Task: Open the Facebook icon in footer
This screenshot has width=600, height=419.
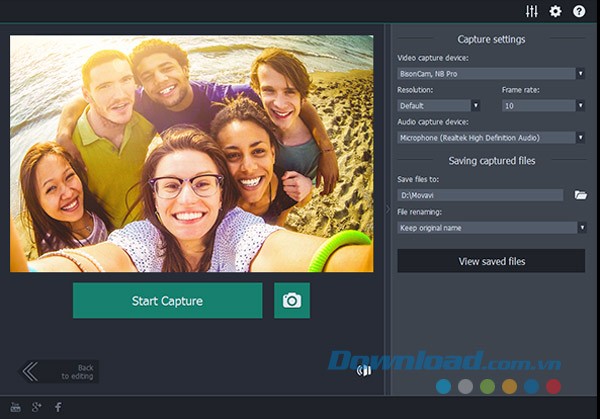Action: [x=58, y=407]
